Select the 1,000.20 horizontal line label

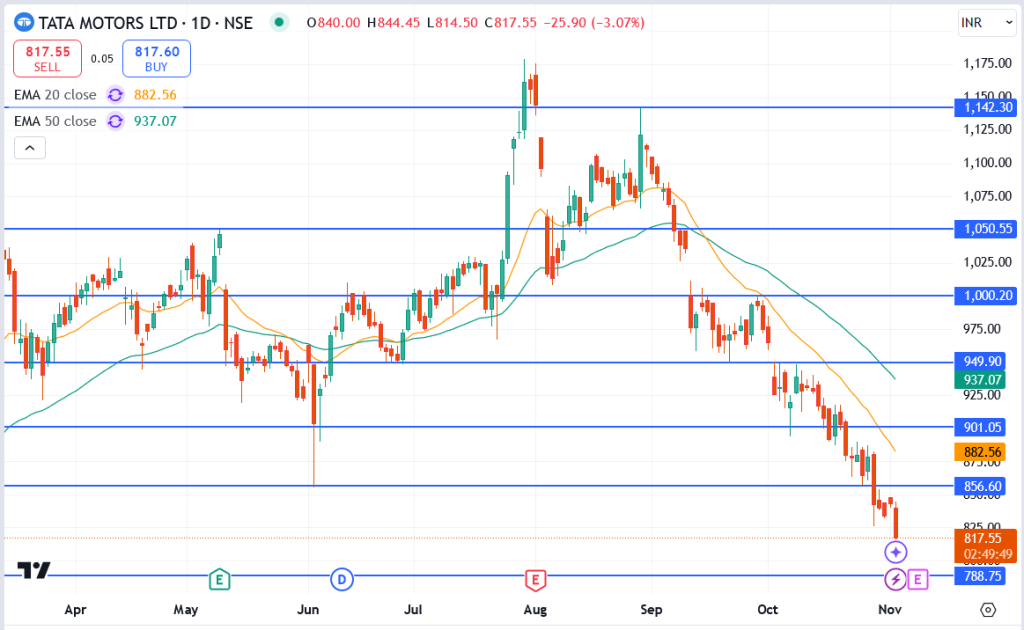[x=985, y=296]
